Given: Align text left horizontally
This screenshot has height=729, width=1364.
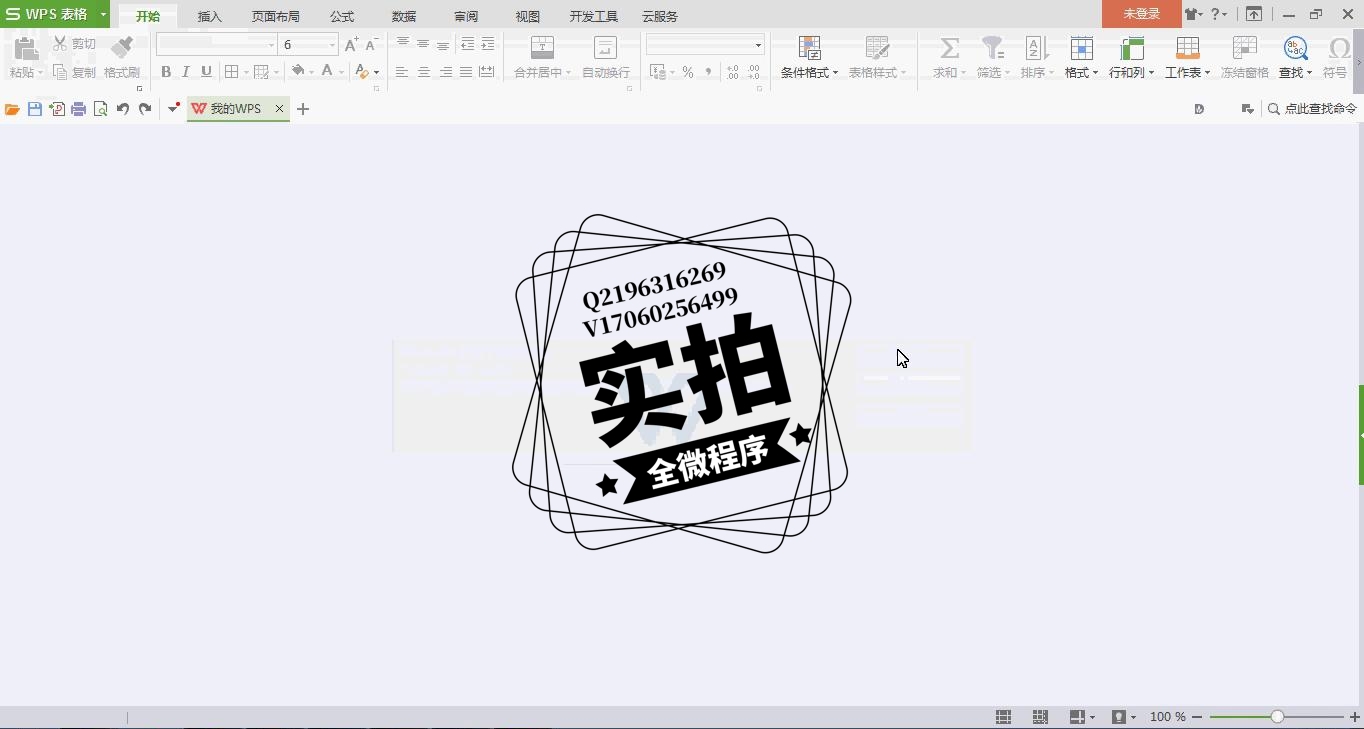Looking at the screenshot, I should (402, 72).
